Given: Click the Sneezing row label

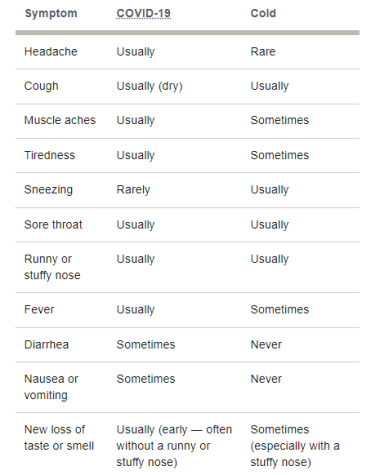Looking at the screenshot, I should pyautogui.click(x=48, y=190).
